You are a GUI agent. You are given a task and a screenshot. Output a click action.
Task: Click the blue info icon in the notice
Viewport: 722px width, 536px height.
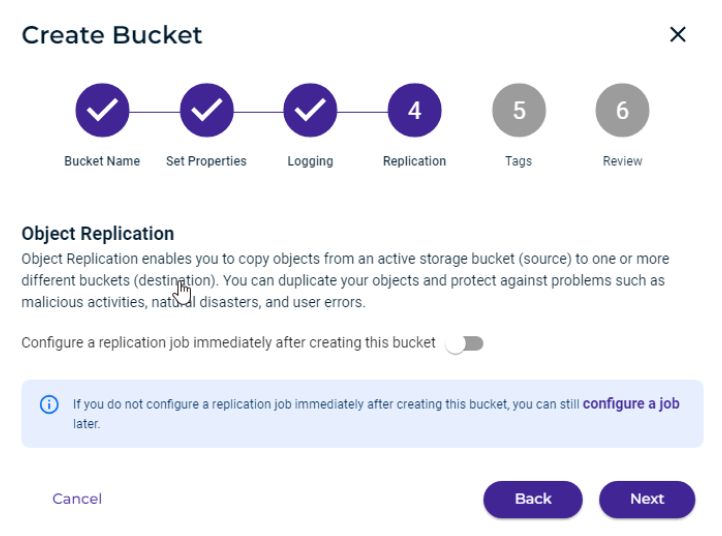point(49,404)
